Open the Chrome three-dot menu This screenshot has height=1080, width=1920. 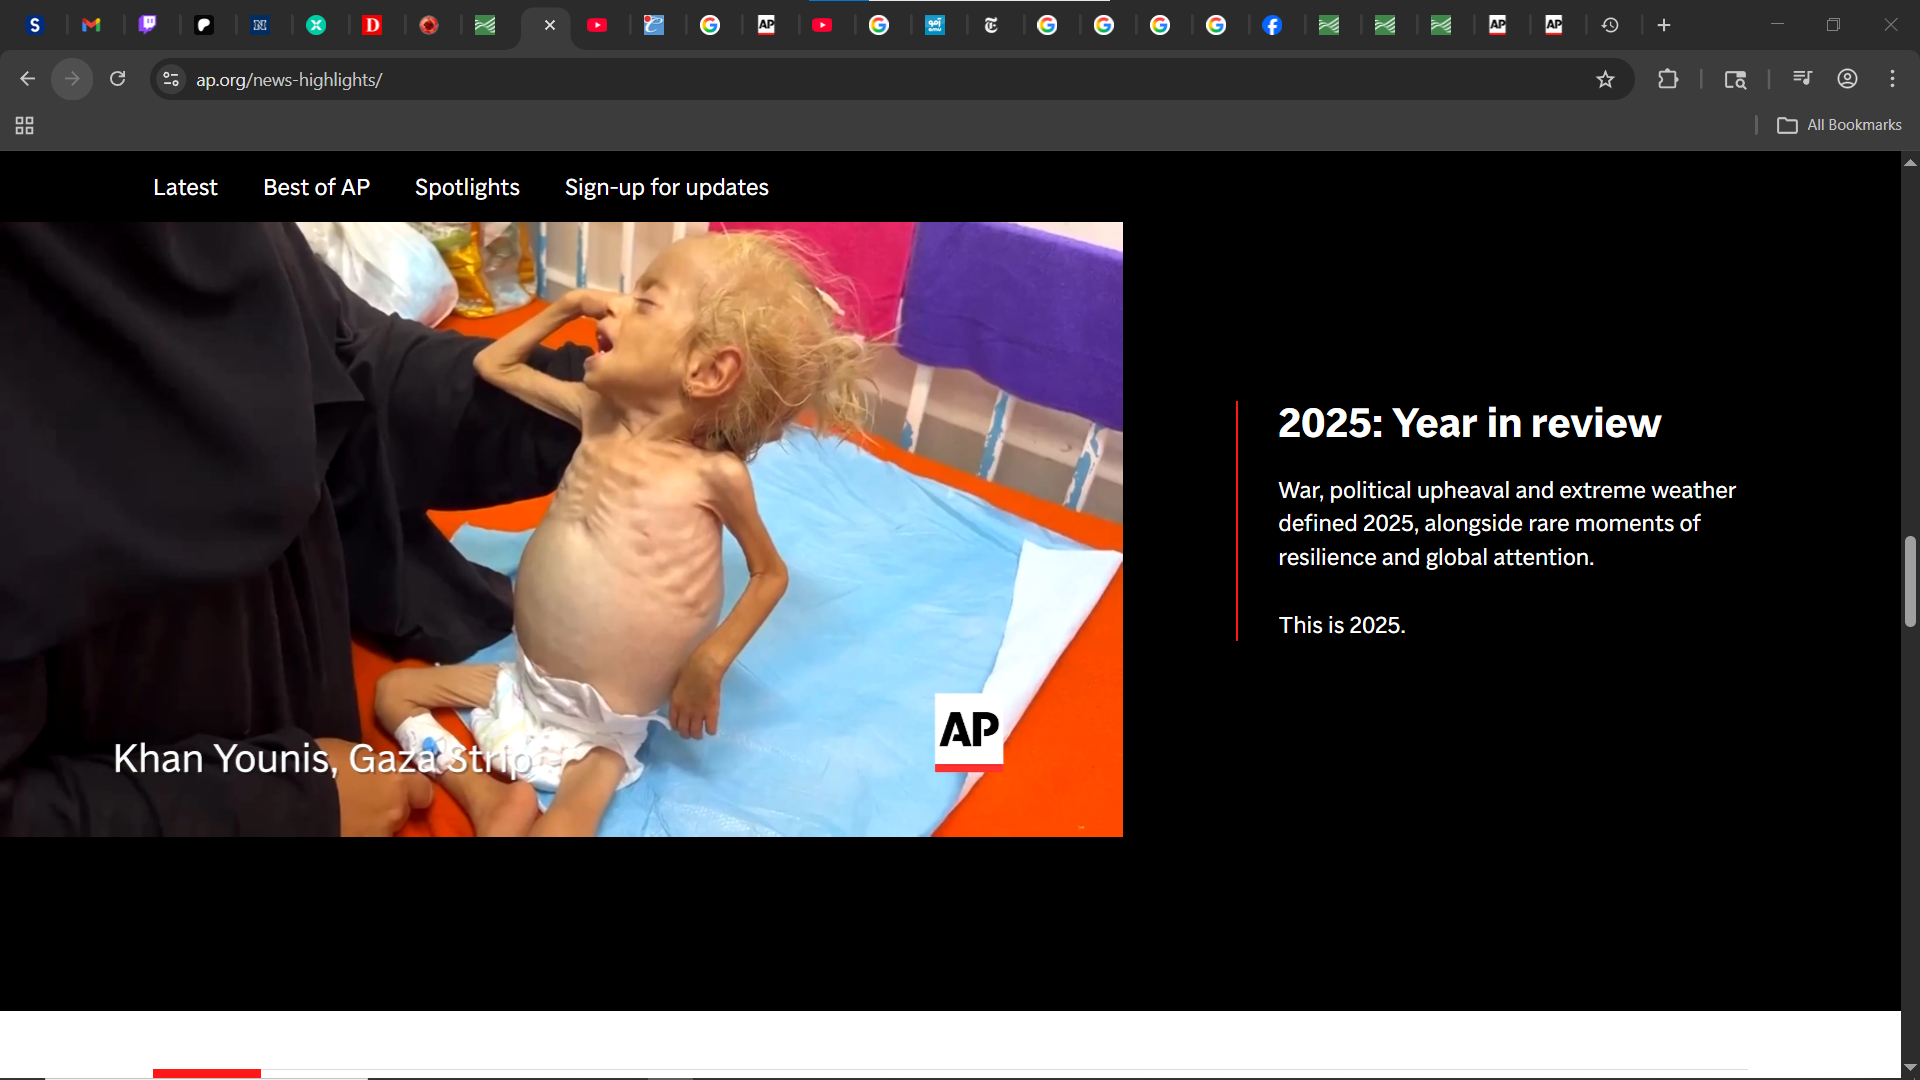pos(1892,79)
